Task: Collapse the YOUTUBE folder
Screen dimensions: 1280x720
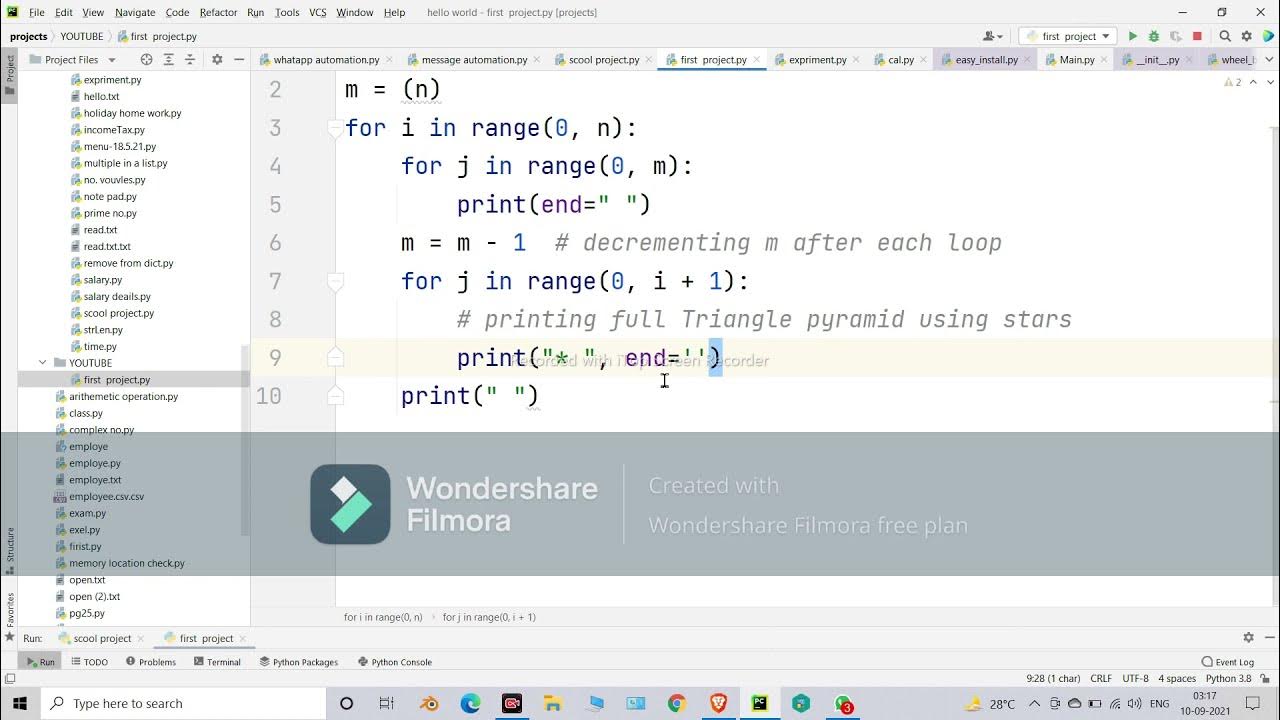Action: click(43, 363)
